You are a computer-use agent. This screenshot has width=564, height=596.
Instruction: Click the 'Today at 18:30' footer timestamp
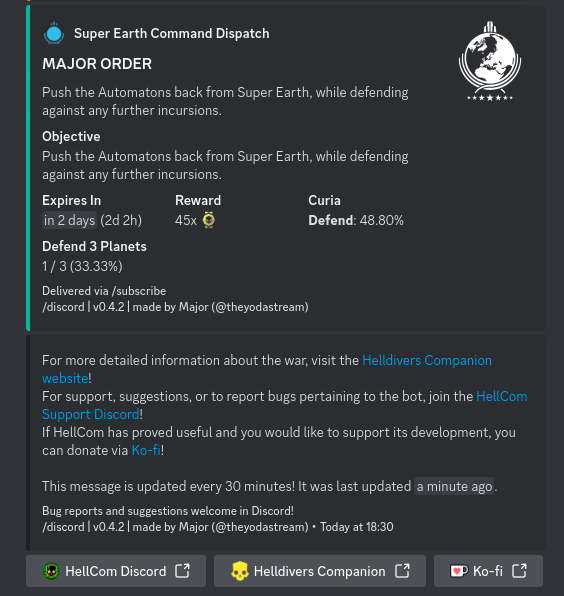point(356,527)
